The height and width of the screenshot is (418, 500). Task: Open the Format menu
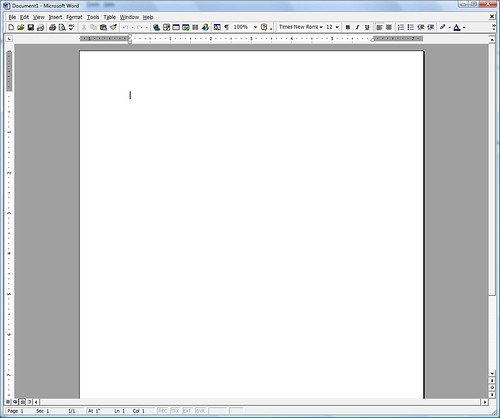coord(74,17)
